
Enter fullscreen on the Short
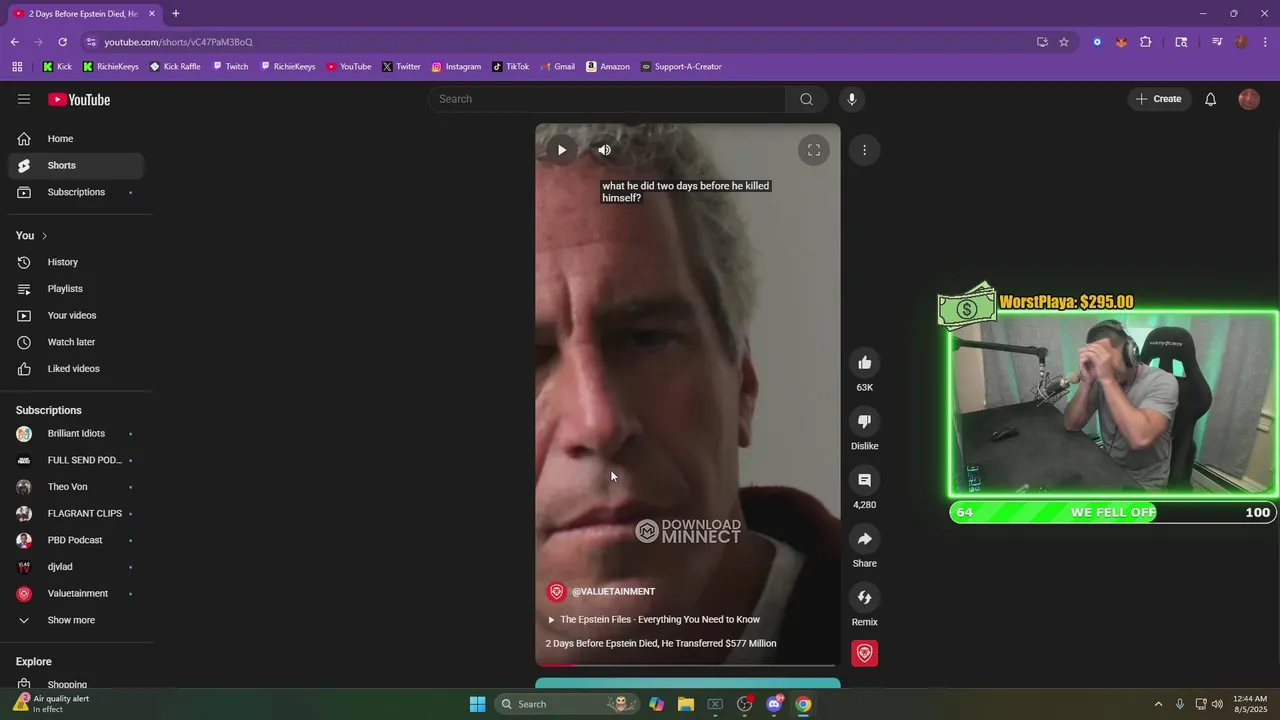coord(814,150)
